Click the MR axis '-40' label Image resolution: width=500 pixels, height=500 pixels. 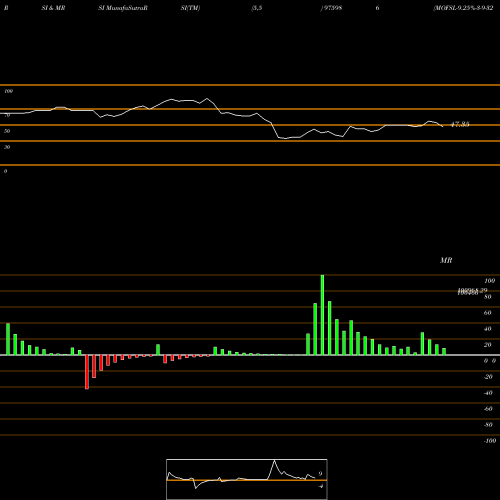point(488,393)
